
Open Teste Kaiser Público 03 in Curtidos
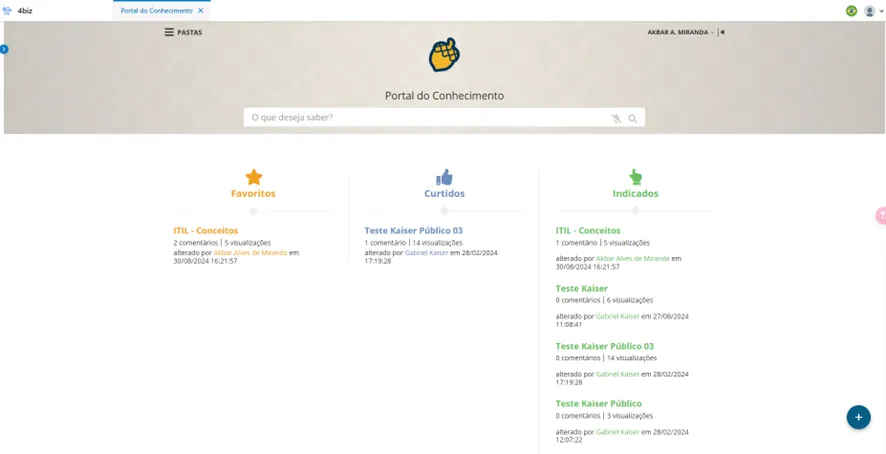tap(414, 231)
